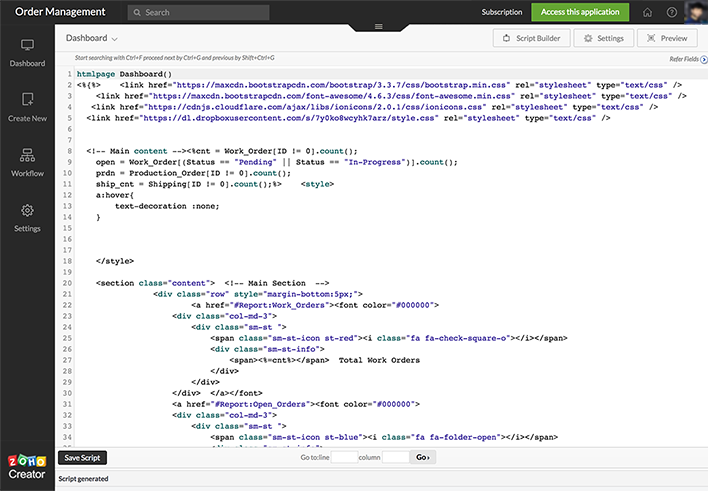708x491 pixels.
Task: Click the dropboxusercontent style.css link line
Action: [348, 118]
